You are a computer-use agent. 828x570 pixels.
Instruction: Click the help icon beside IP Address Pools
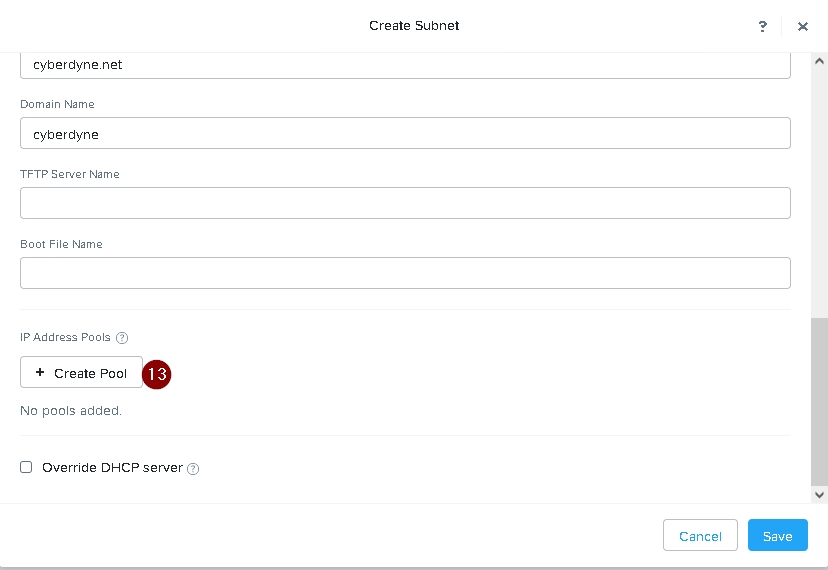tap(122, 338)
